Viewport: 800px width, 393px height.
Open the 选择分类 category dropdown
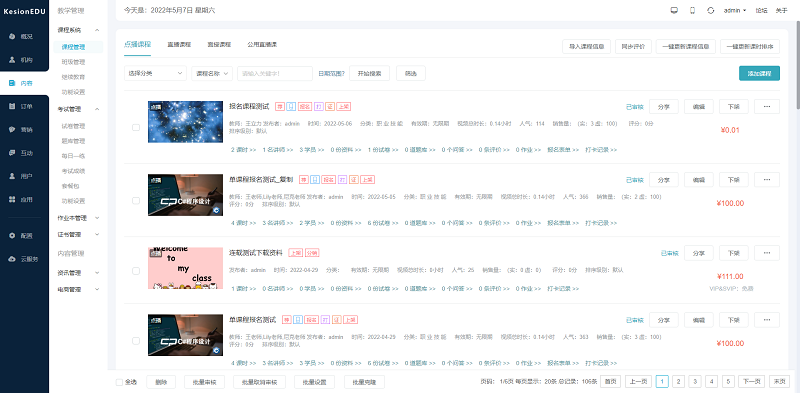(x=155, y=73)
